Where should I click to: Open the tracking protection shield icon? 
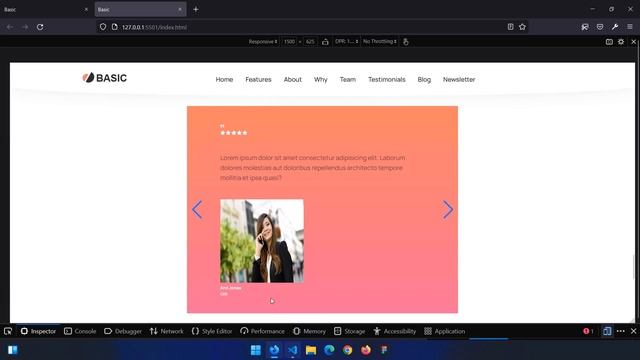(x=103, y=27)
